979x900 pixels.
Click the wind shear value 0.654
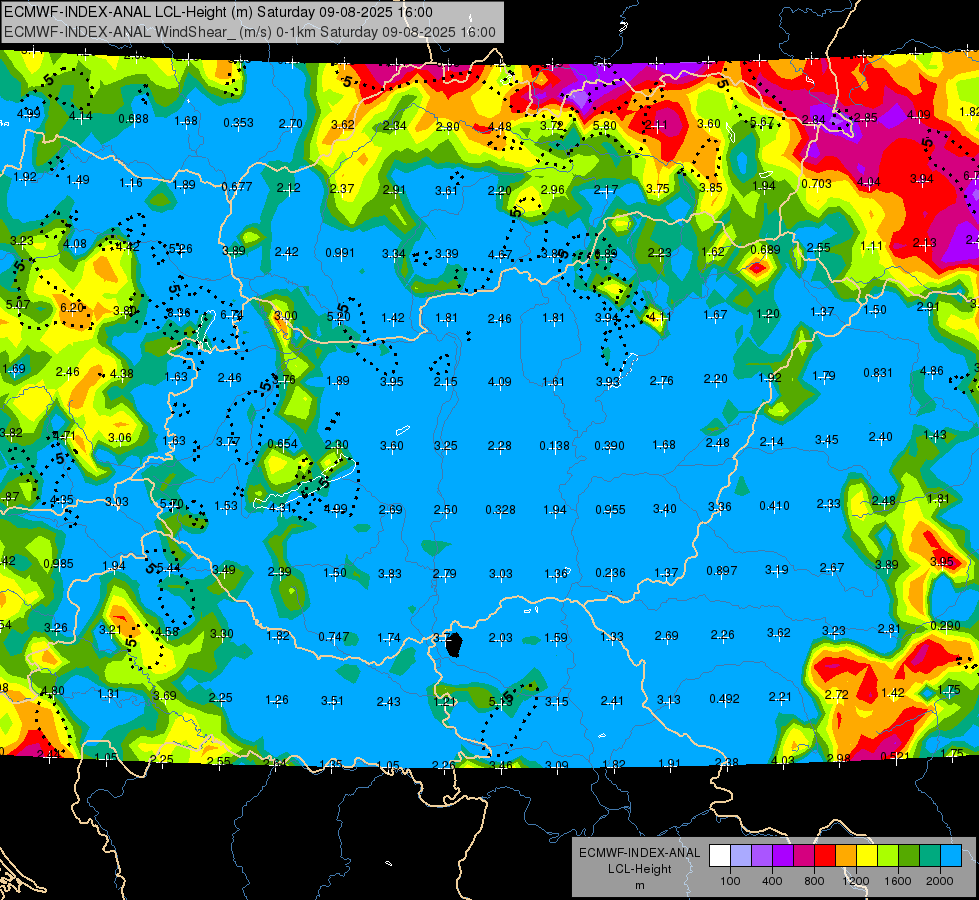click(x=282, y=443)
